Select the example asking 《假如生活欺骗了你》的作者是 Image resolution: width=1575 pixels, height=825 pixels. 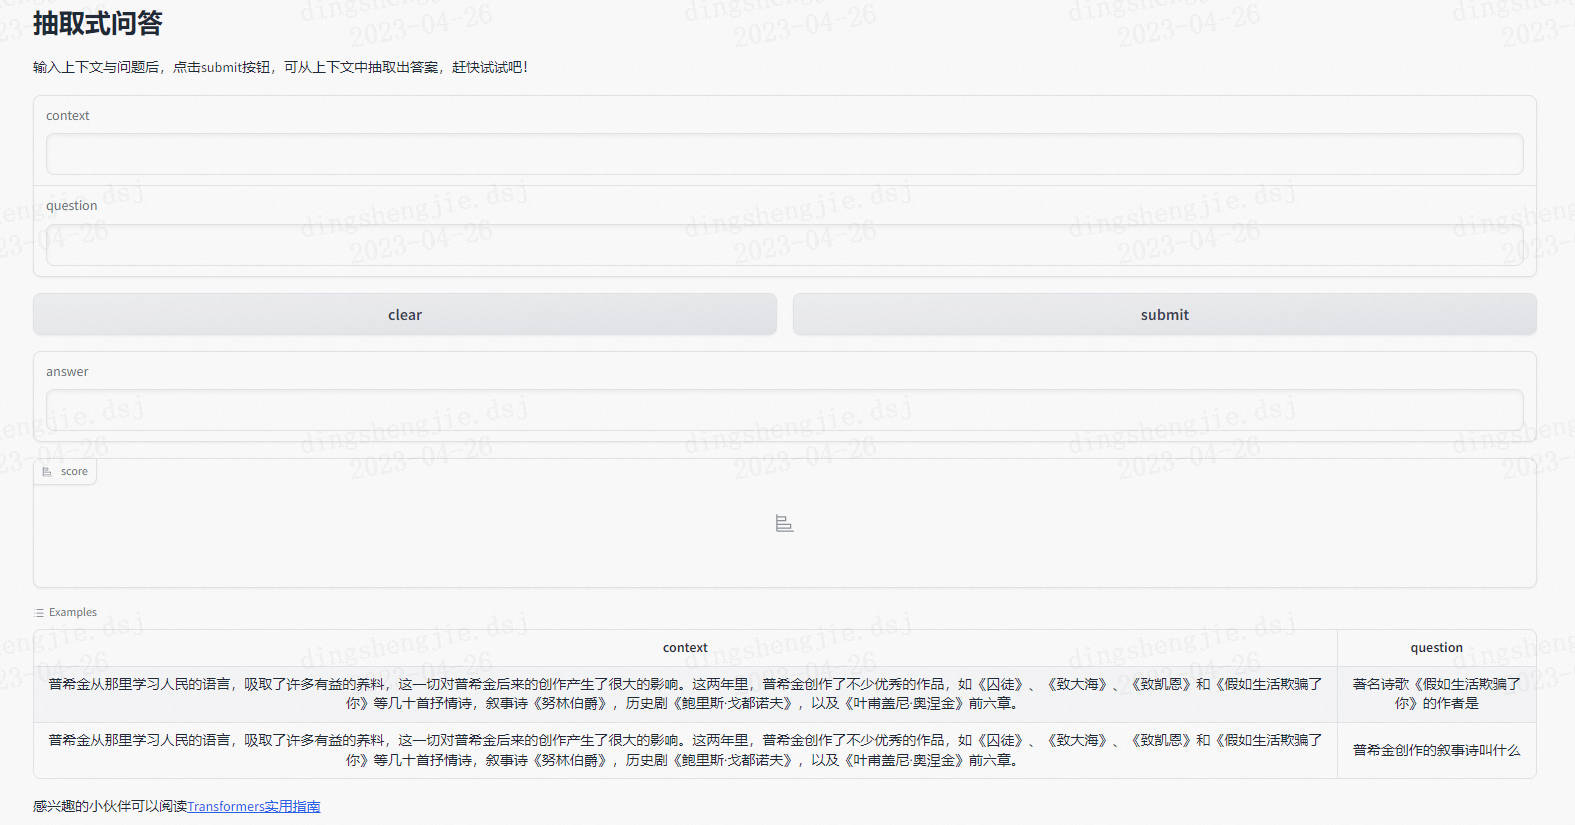point(1436,694)
